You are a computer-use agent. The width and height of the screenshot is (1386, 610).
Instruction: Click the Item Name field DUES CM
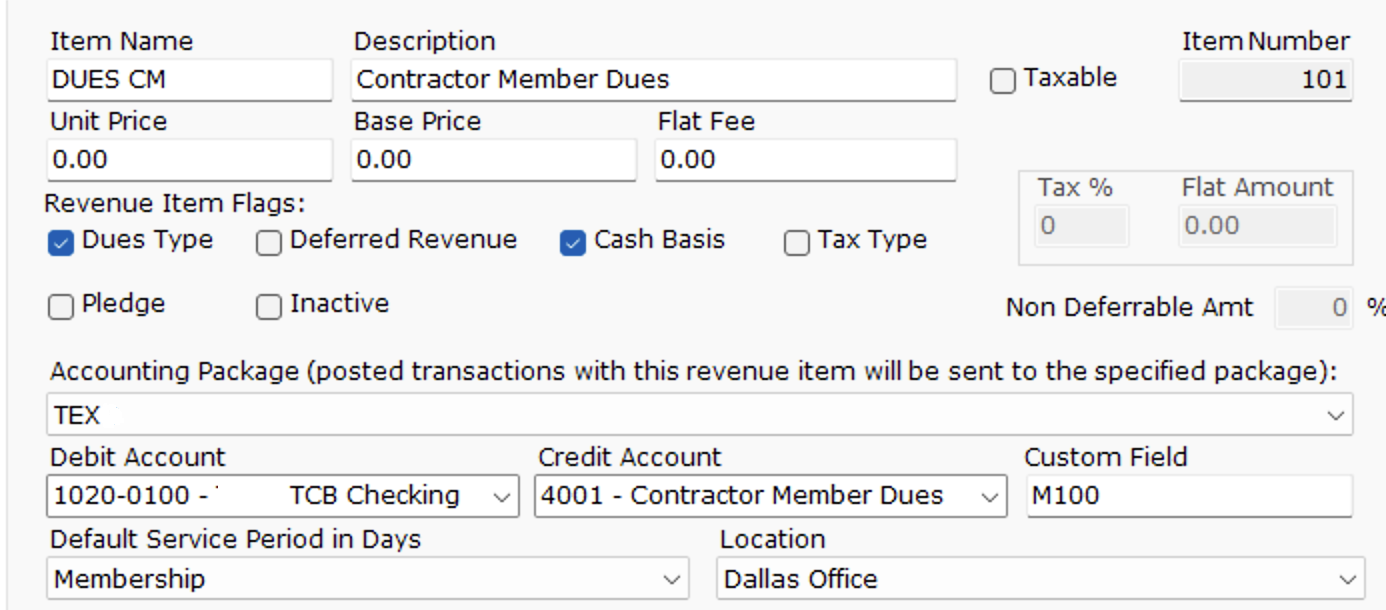[189, 79]
